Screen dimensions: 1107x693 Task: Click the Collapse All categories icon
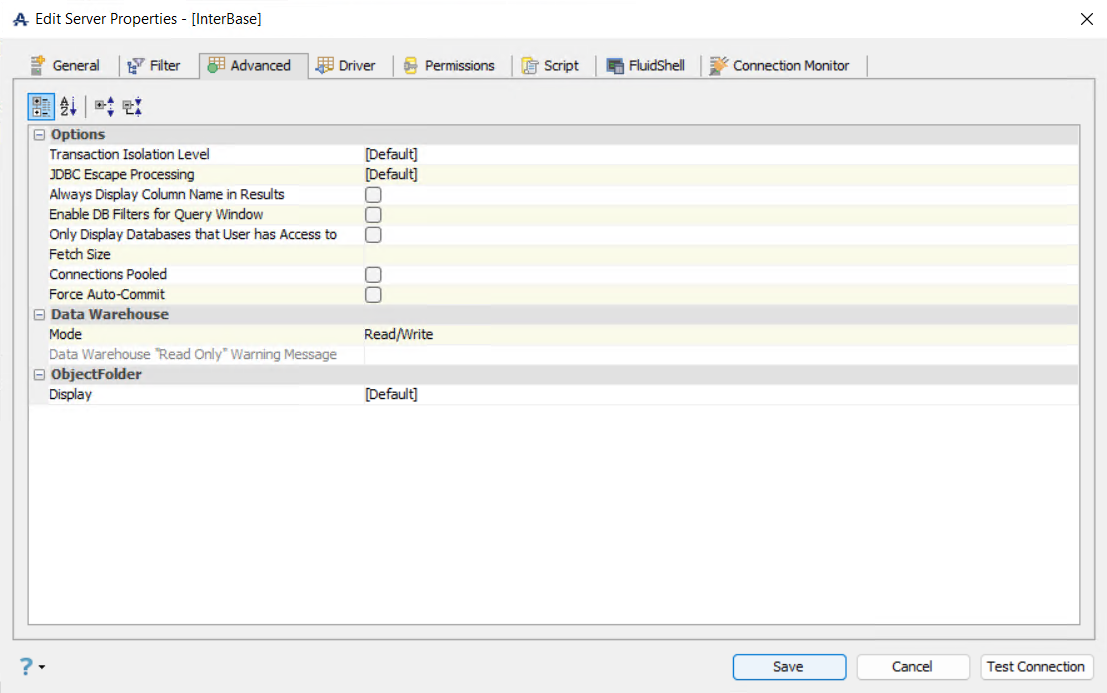(x=132, y=106)
